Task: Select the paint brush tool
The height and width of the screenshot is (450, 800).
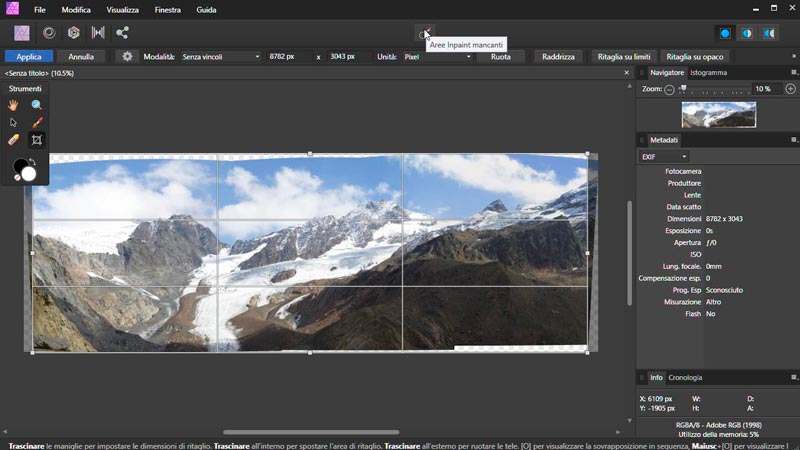Action: click(x=37, y=122)
